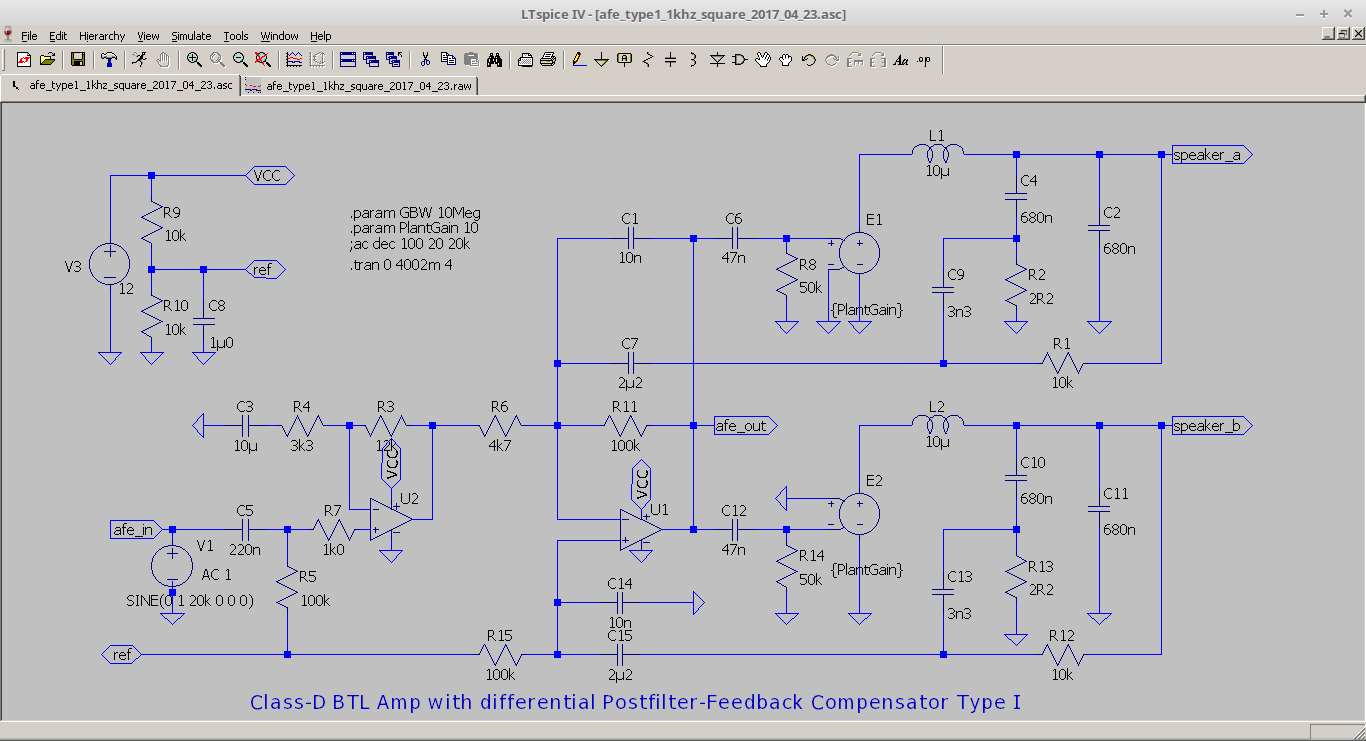Open the Simulate menu
Viewport: 1366px width, 741px height.
pos(190,36)
